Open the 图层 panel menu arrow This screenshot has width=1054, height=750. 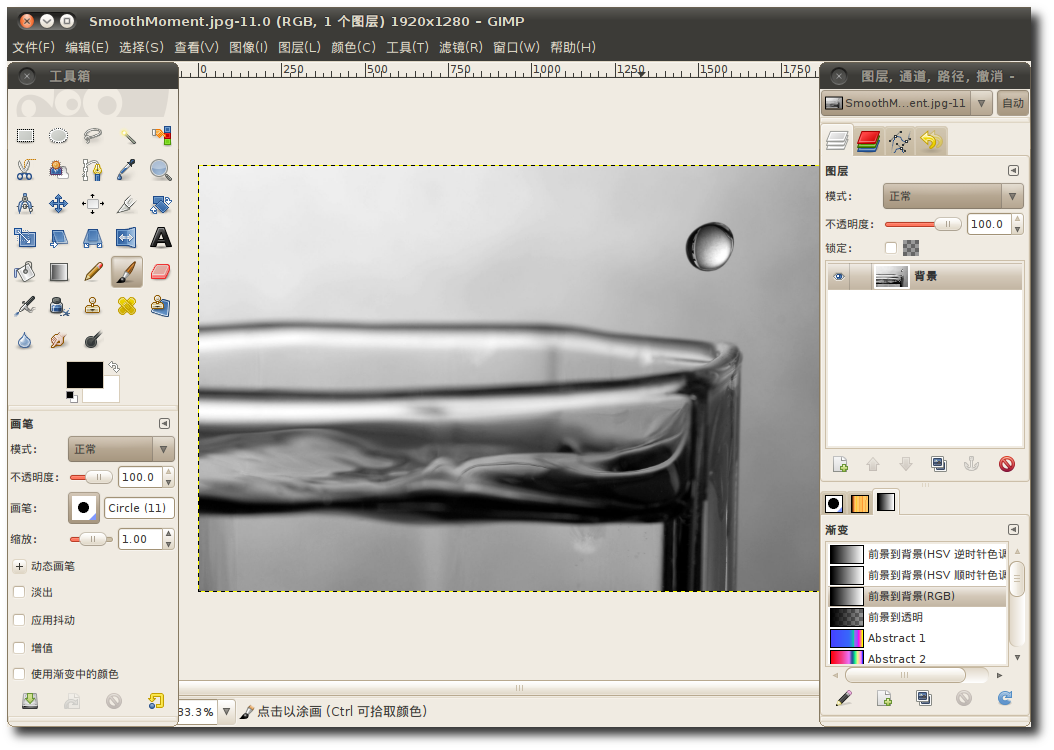coord(1014,171)
